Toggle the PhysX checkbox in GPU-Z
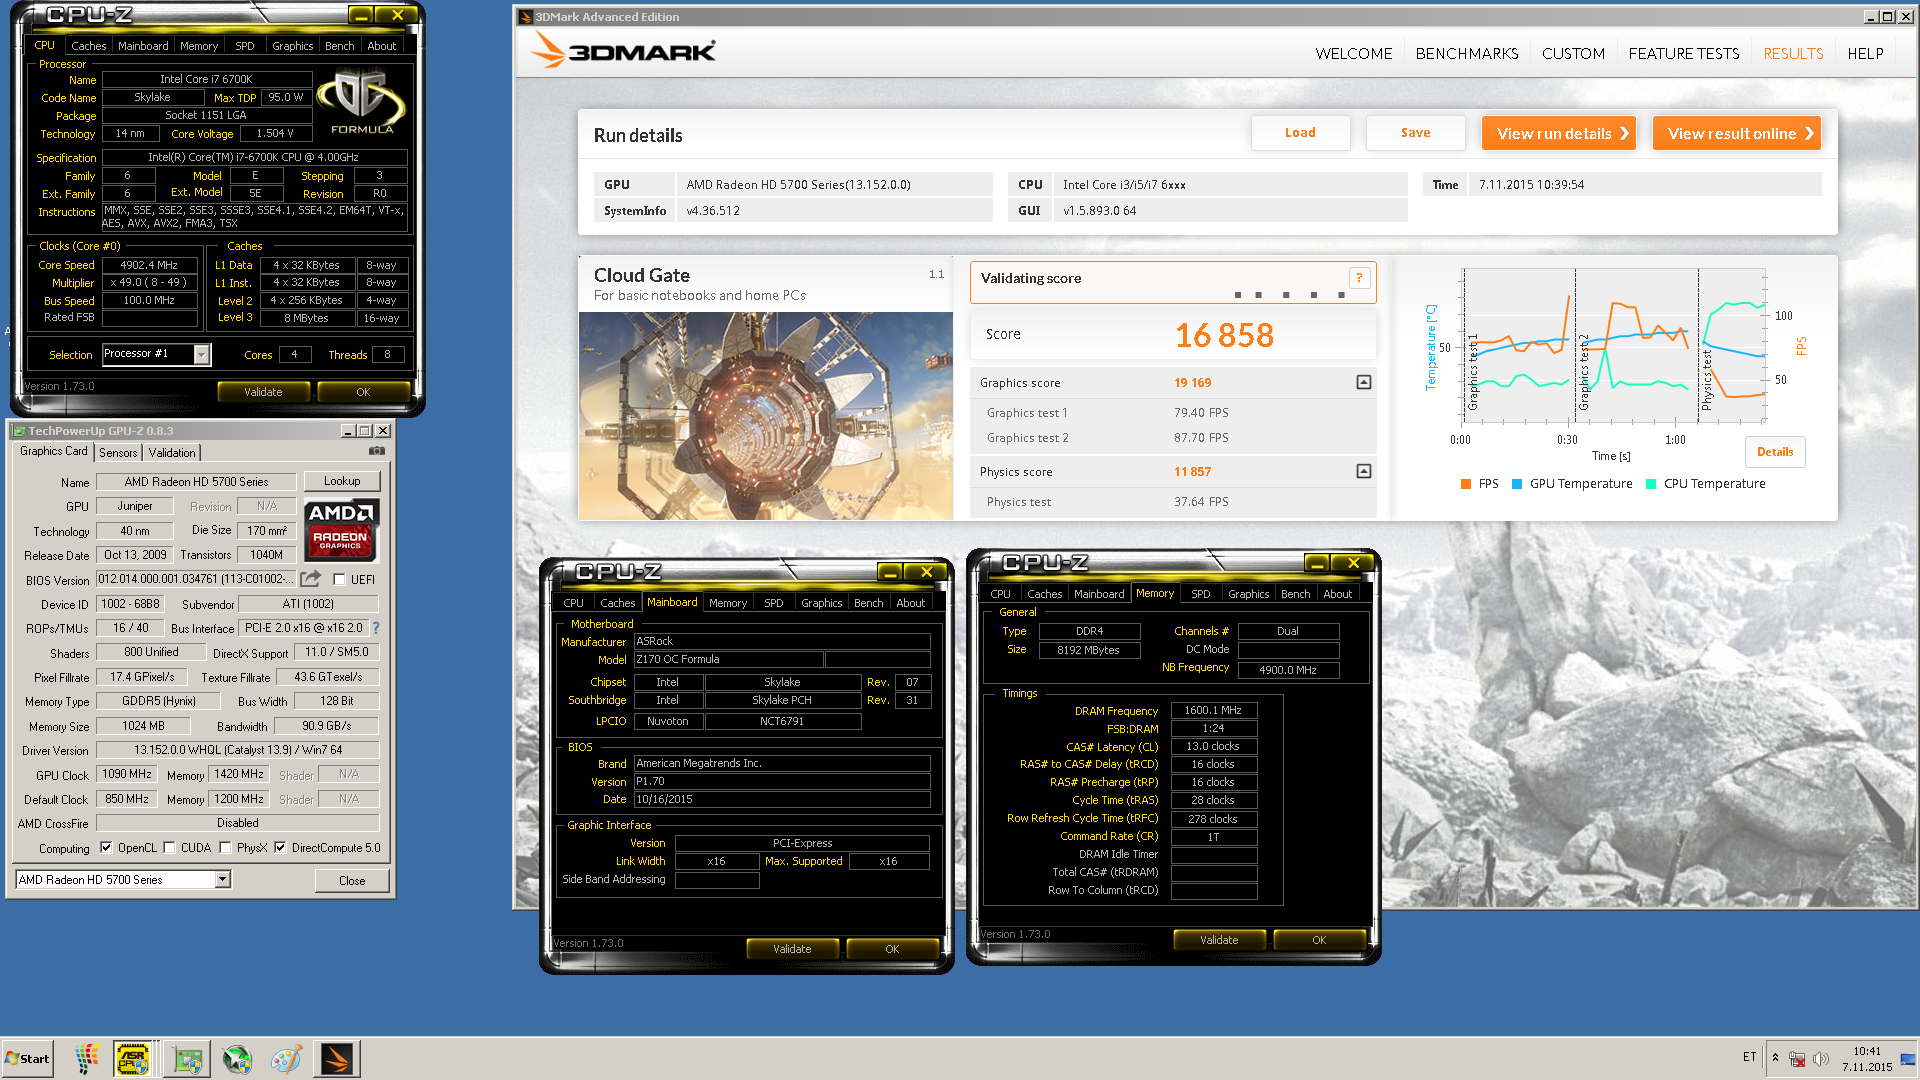The height and width of the screenshot is (1080, 1920). [x=225, y=847]
